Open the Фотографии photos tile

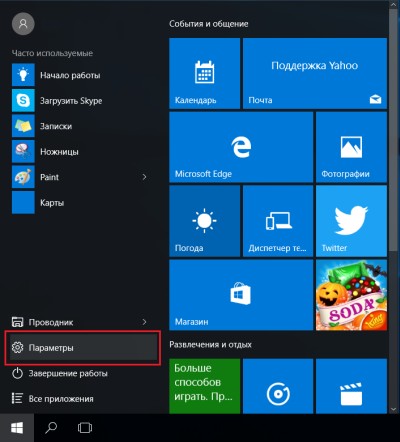351,147
